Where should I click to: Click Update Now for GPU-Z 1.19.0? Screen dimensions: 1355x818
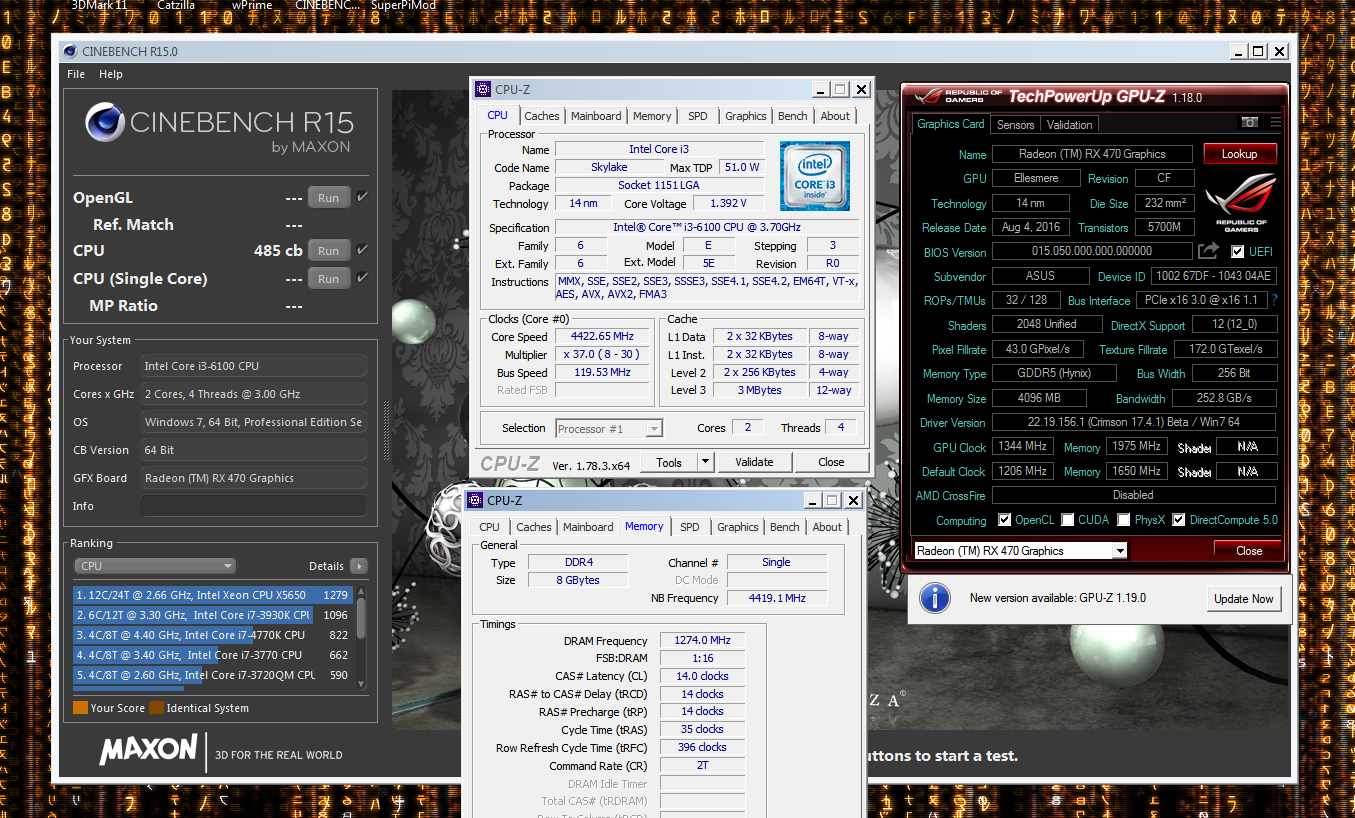[x=1244, y=599]
